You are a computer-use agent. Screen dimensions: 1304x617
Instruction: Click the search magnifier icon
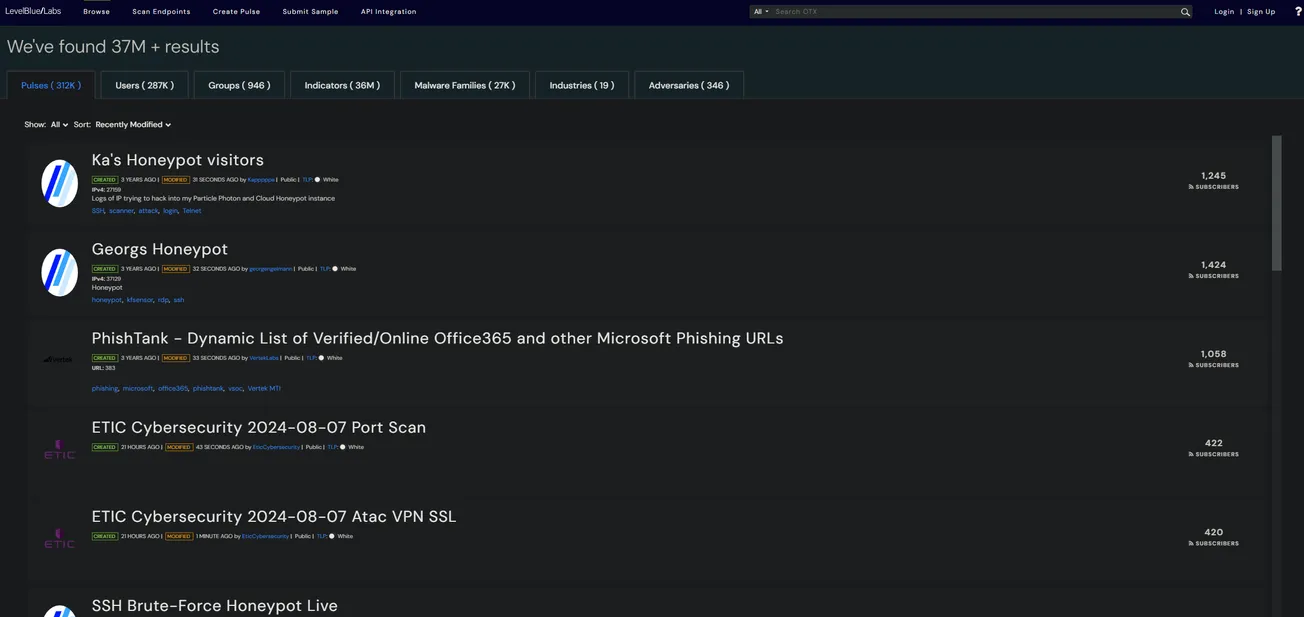[1185, 11]
